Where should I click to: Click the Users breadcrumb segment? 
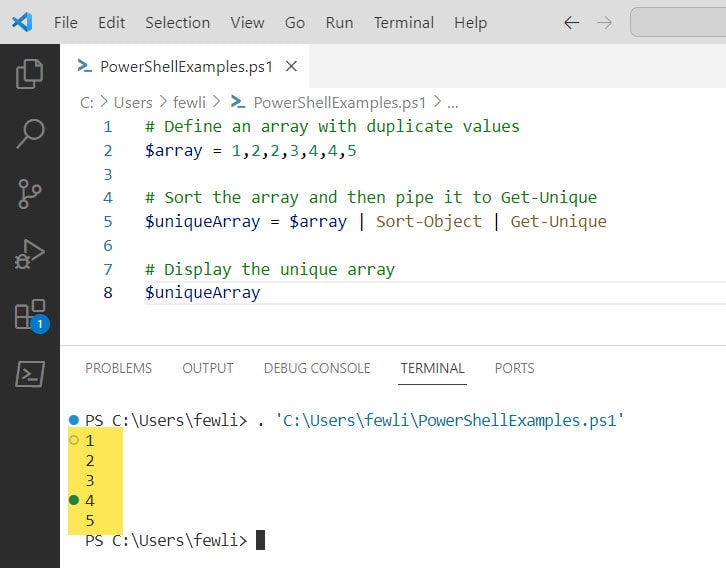click(x=133, y=102)
